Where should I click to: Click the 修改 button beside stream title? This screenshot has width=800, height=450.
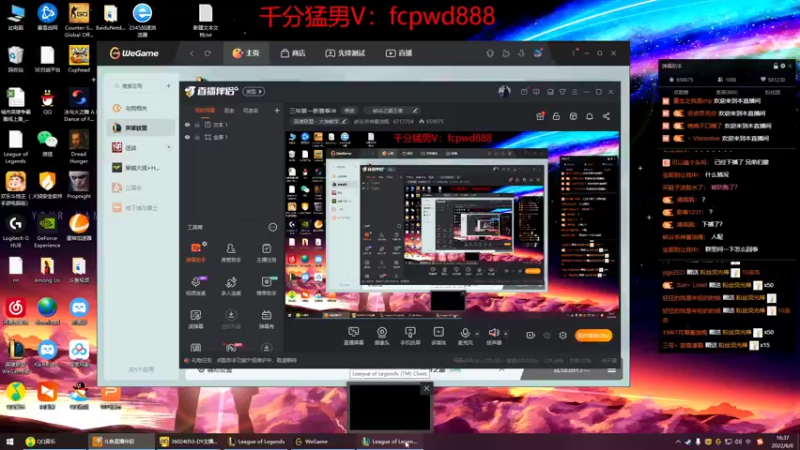[x=349, y=110]
